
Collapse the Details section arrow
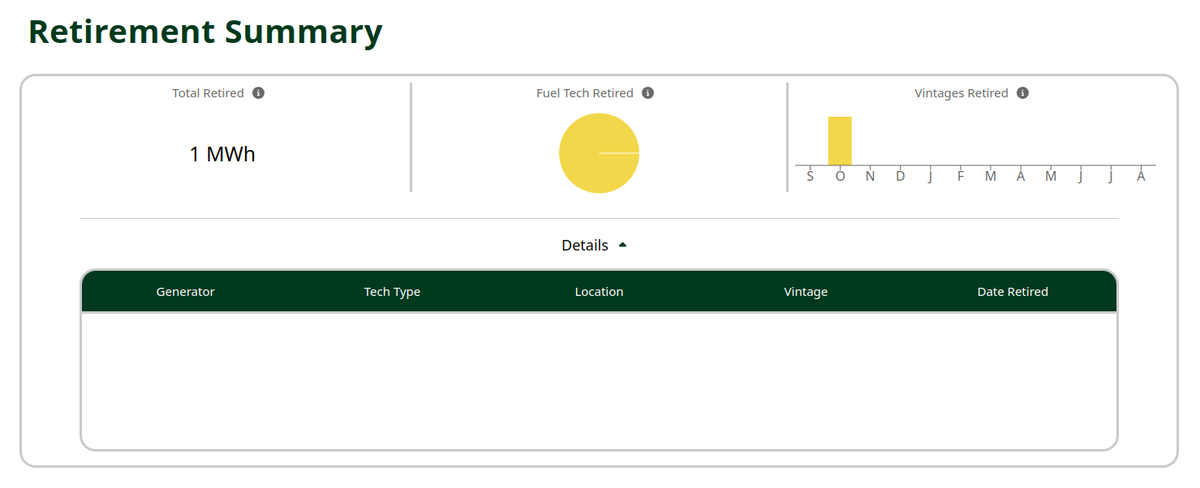pyautogui.click(x=623, y=245)
